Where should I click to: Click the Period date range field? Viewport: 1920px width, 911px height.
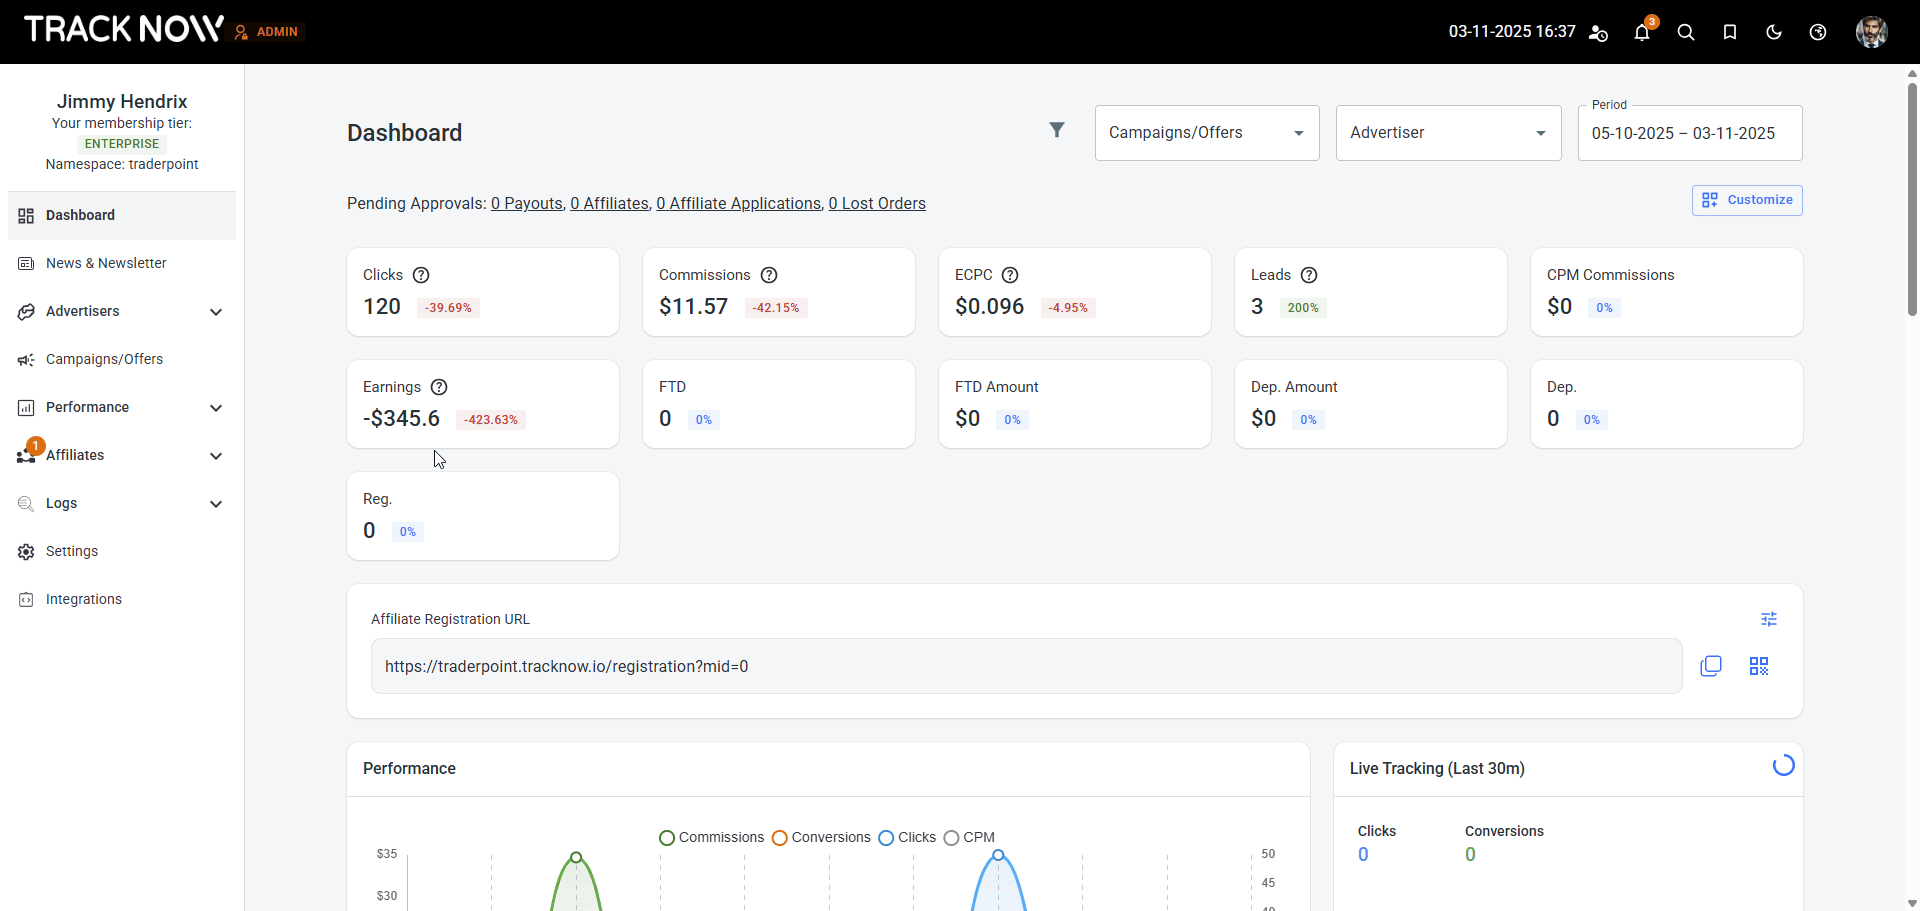click(1689, 134)
